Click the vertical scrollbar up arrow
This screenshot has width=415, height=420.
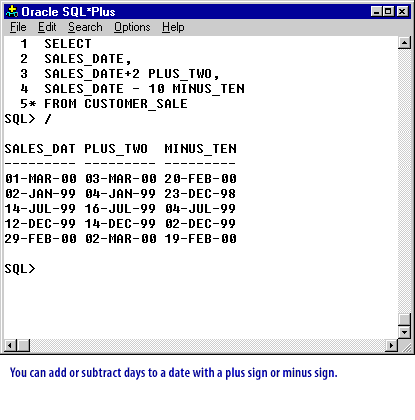click(404, 43)
